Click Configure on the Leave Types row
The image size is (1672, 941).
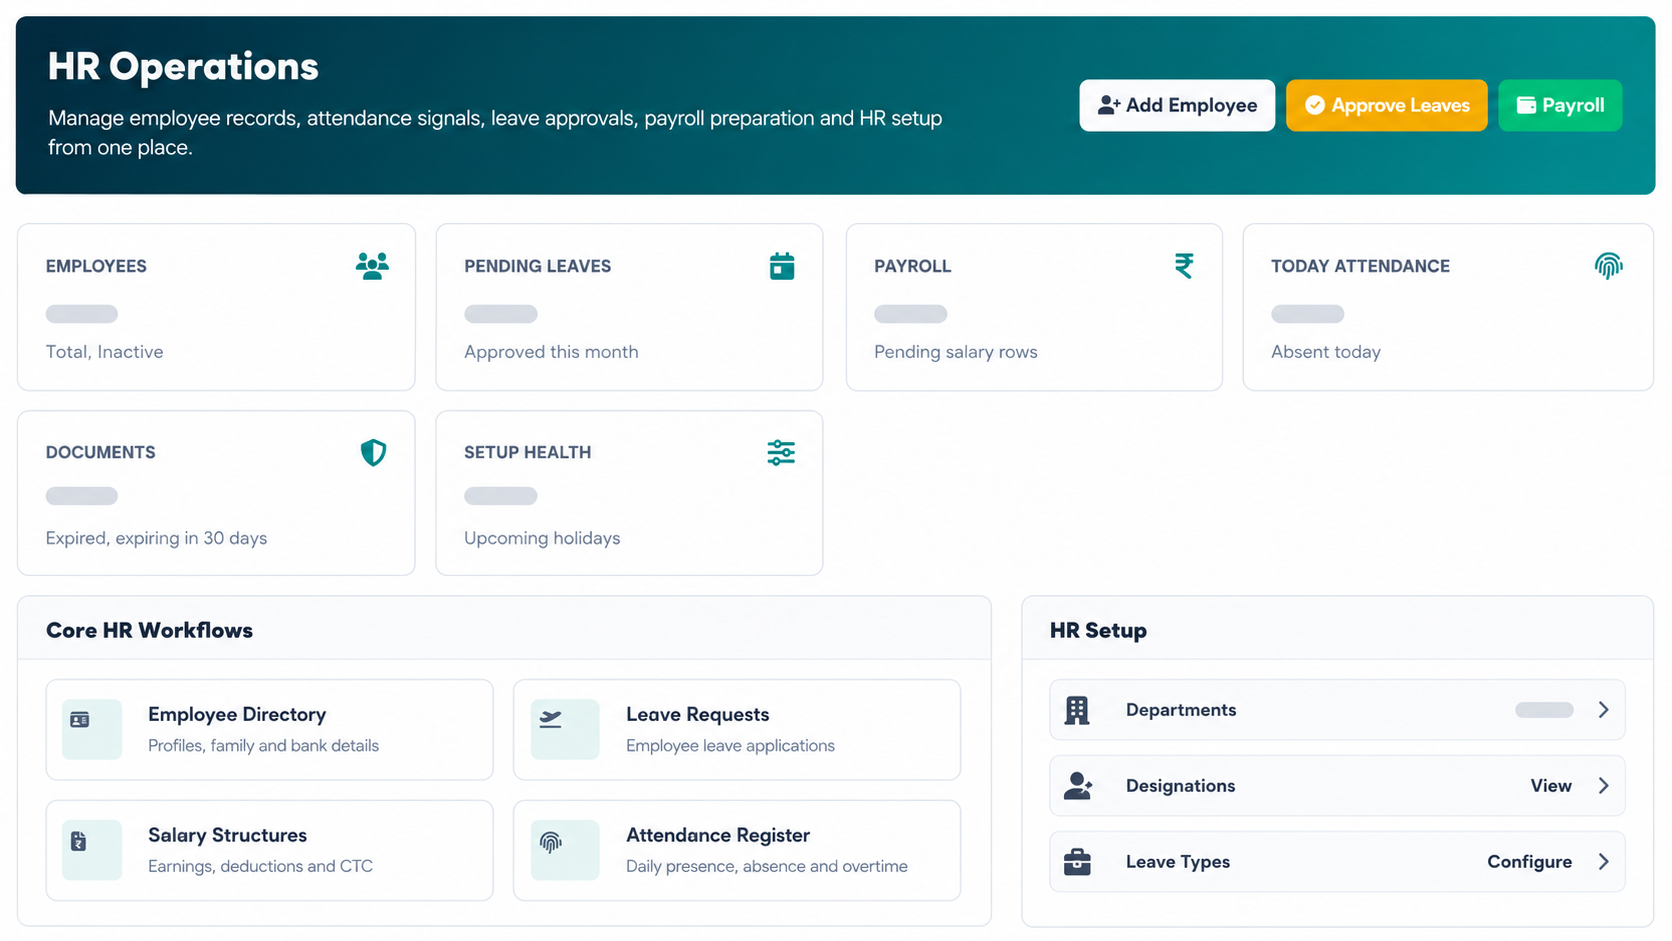(1529, 862)
